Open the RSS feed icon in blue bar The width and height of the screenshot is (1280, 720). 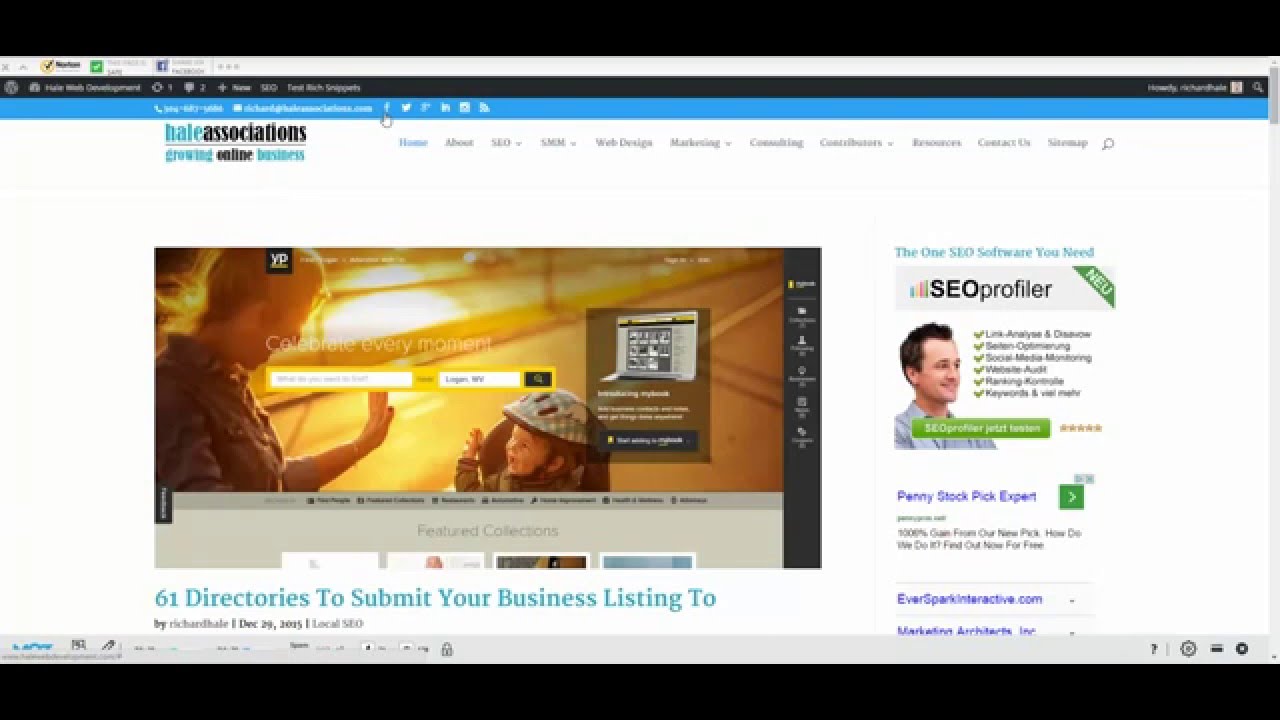pyautogui.click(x=484, y=108)
